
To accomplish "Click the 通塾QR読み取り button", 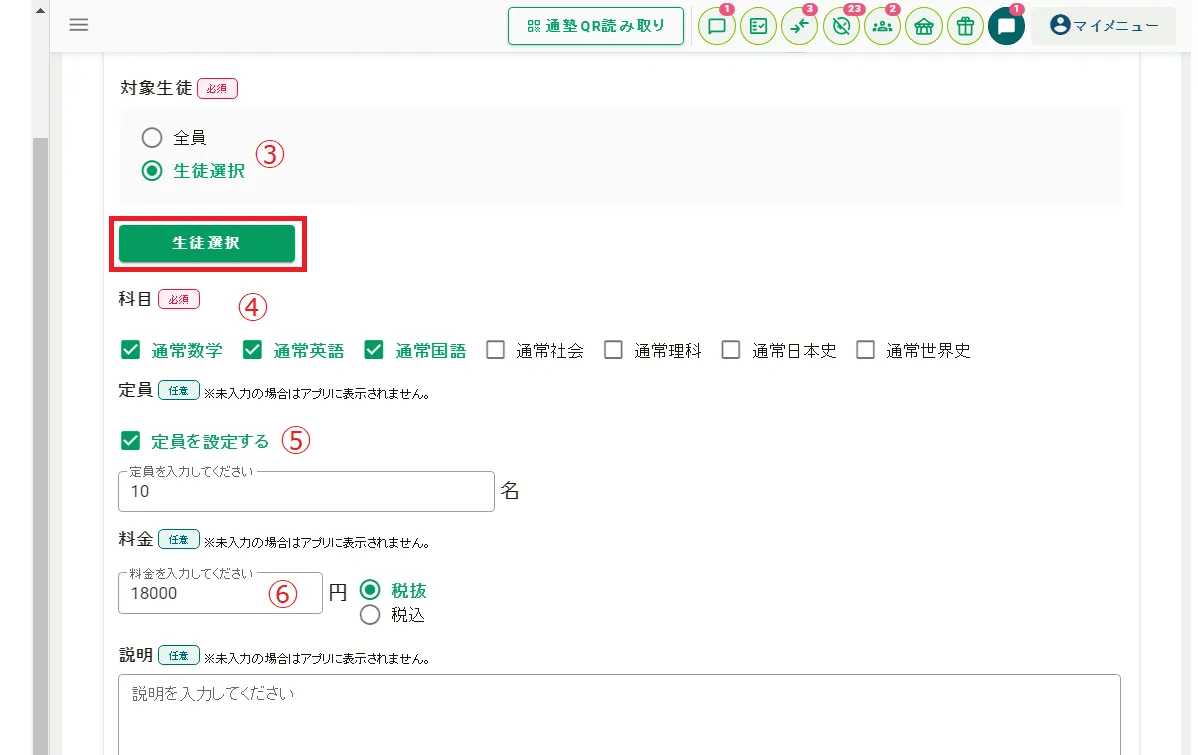I will coord(596,26).
